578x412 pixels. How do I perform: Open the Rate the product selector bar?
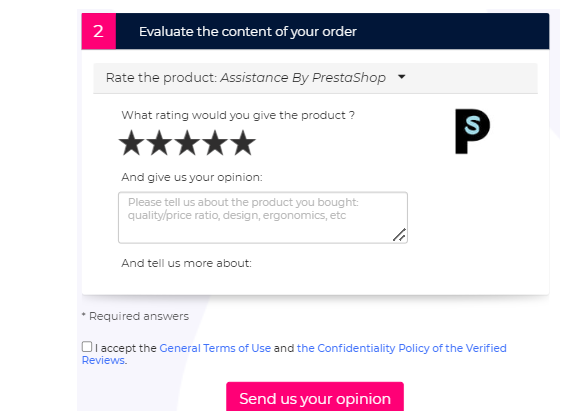(315, 78)
